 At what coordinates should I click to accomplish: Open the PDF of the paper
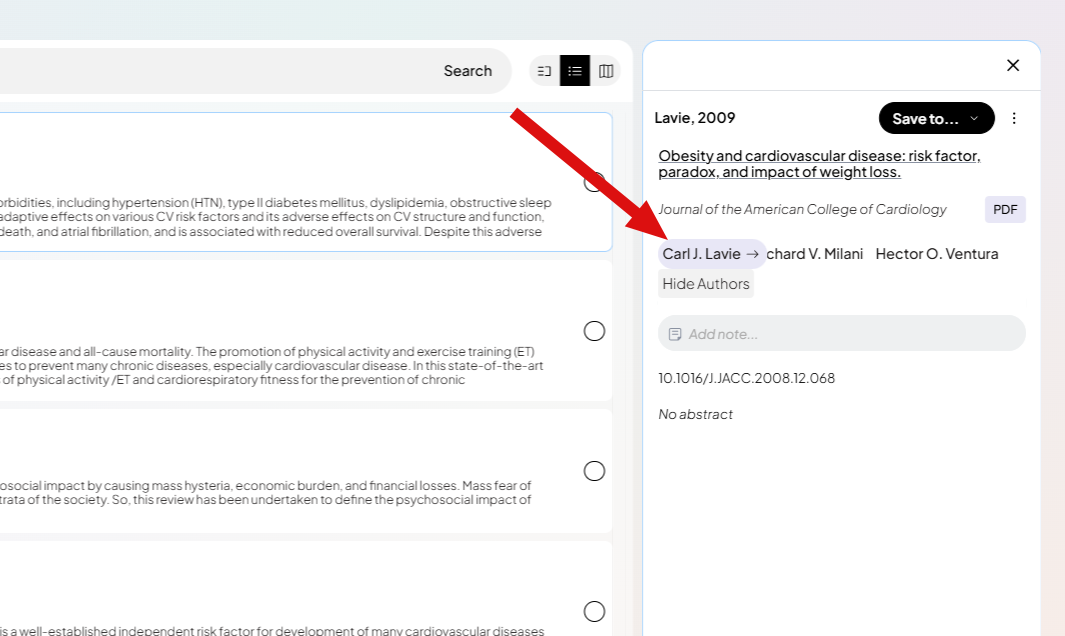click(x=1005, y=209)
